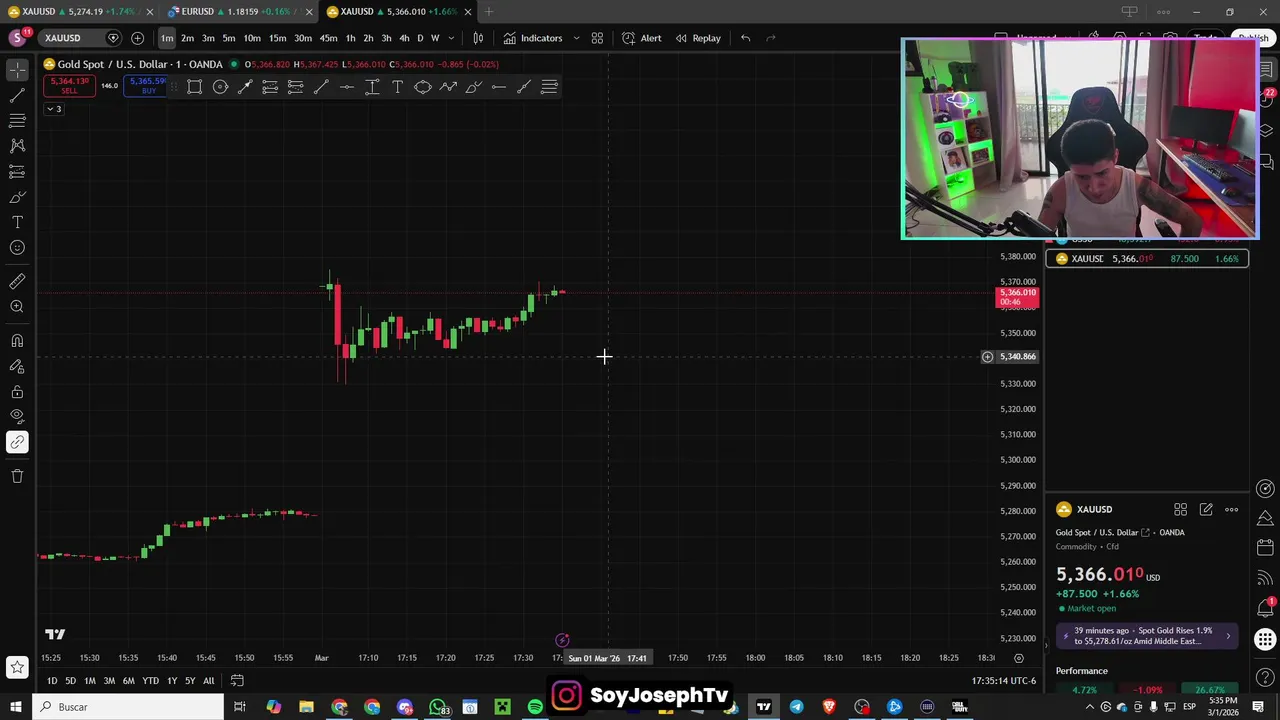Select circle tool in floating drawing toolbar
The image size is (1280, 720).
pyautogui.click(x=220, y=87)
